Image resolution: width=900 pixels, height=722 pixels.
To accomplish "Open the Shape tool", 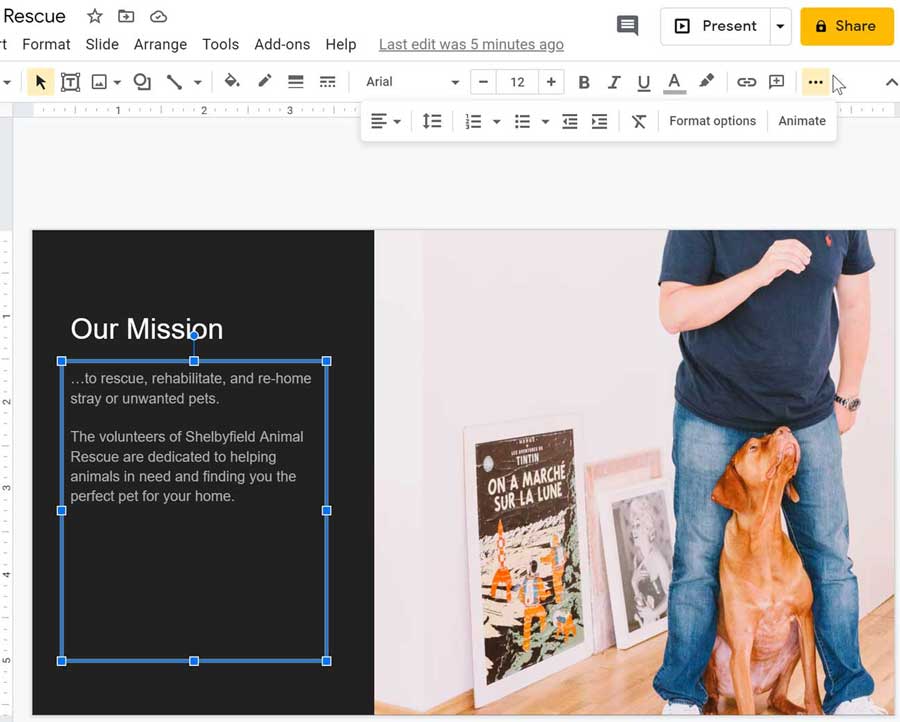I will [141, 81].
